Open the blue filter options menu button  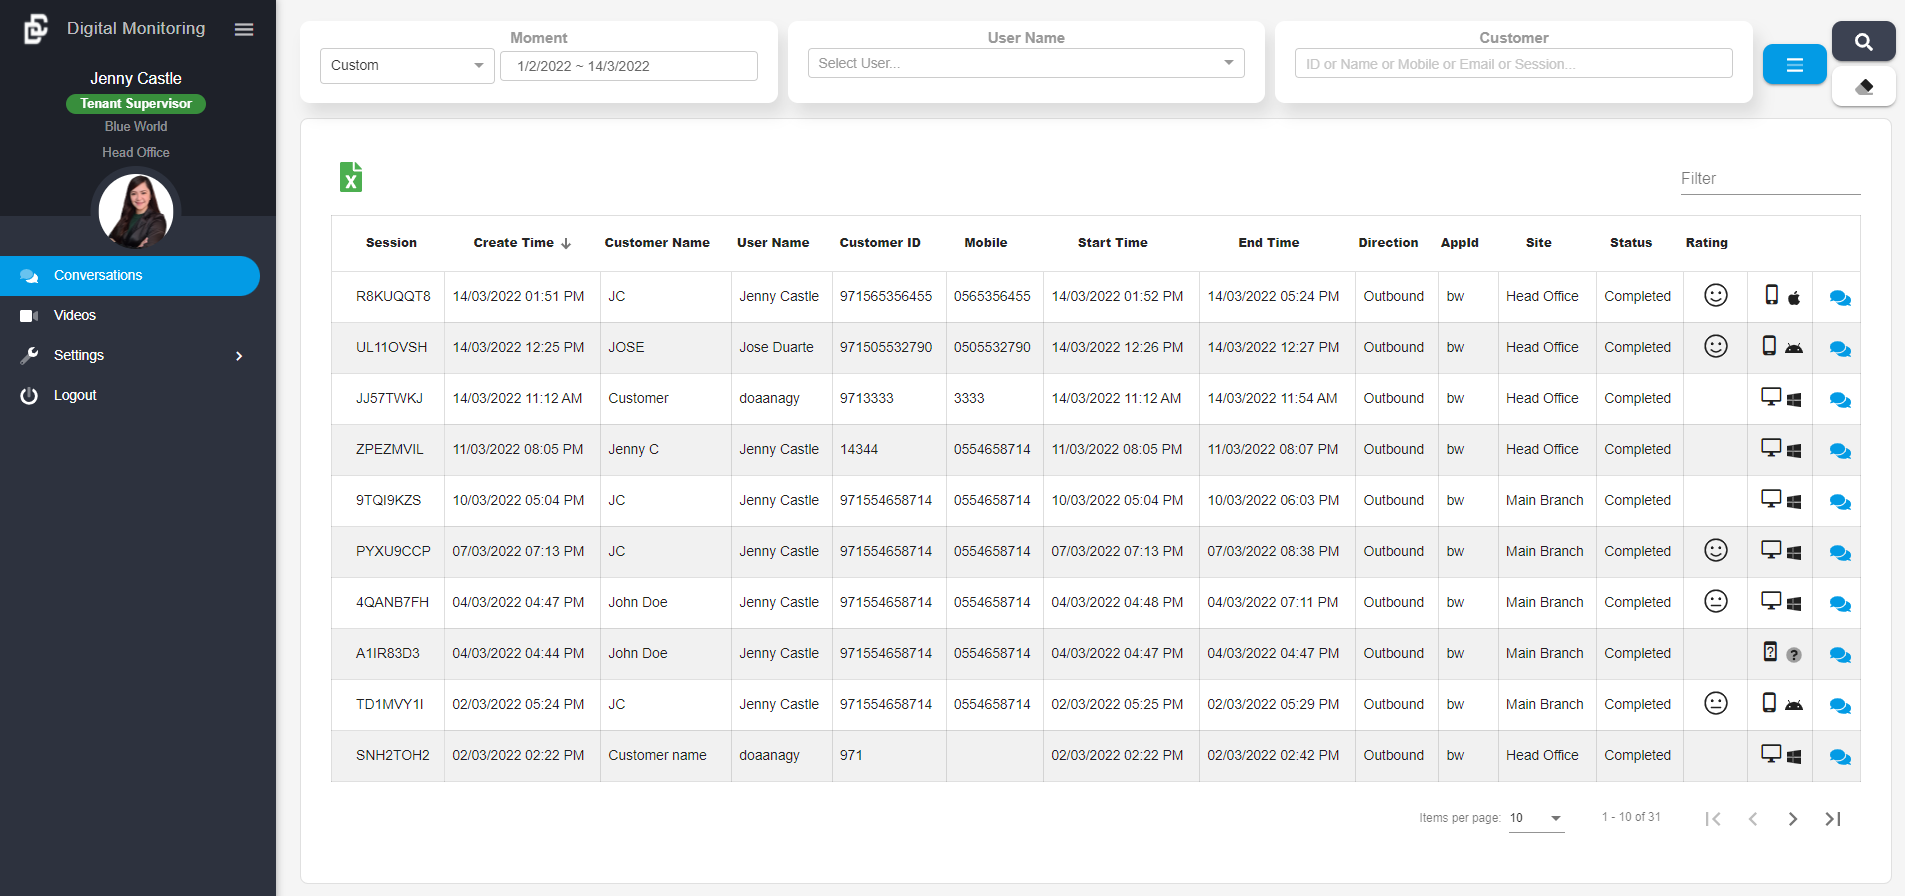click(x=1794, y=65)
